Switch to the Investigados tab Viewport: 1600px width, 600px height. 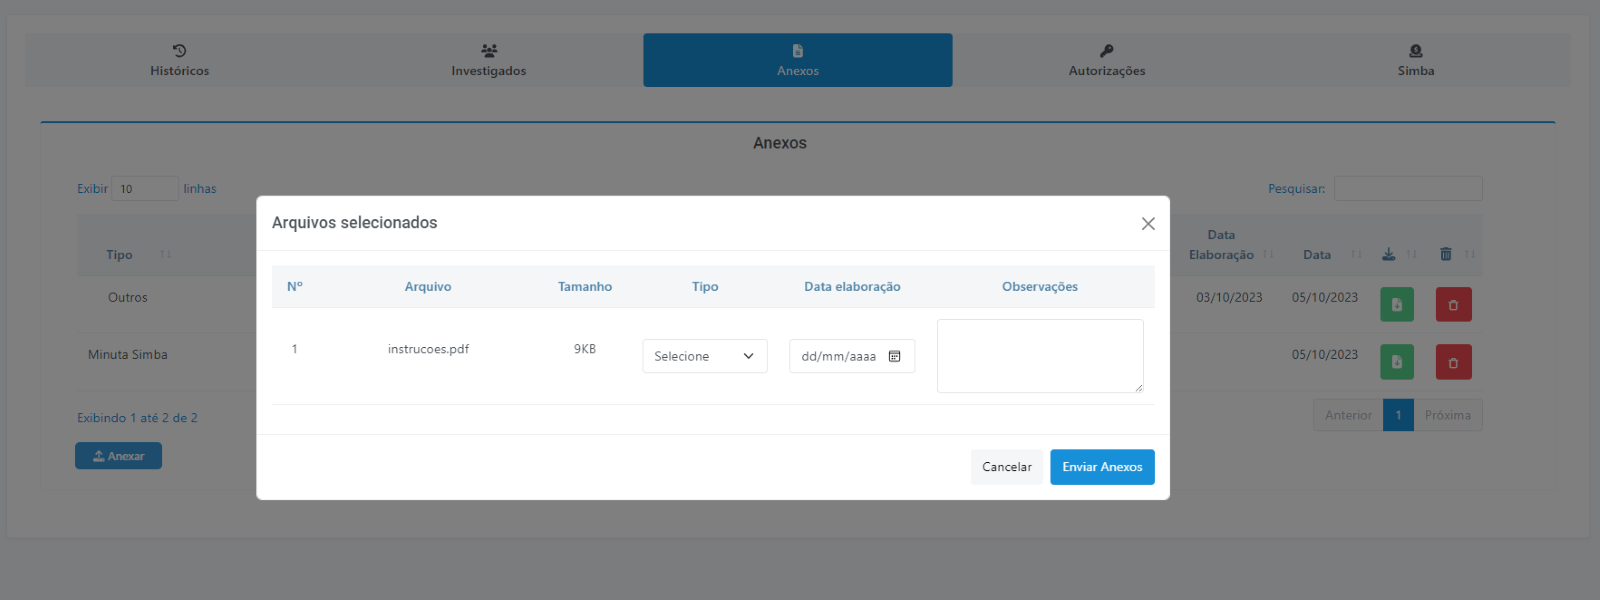(x=489, y=60)
